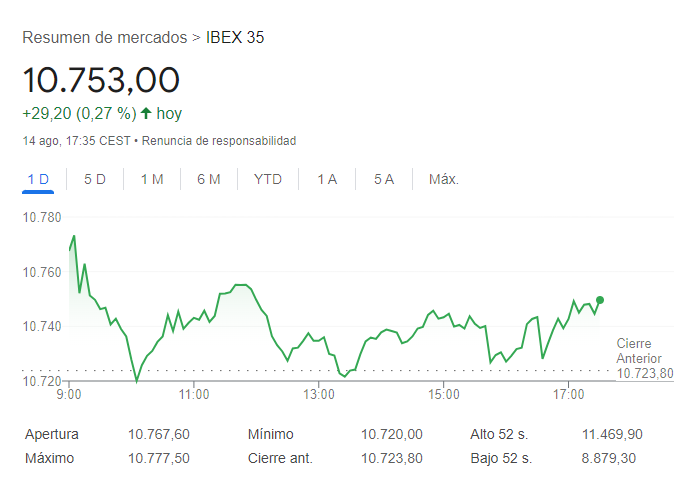The image size is (694, 480).
Task: Click the Apertura value 10.767,60
Action: tap(159, 434)
